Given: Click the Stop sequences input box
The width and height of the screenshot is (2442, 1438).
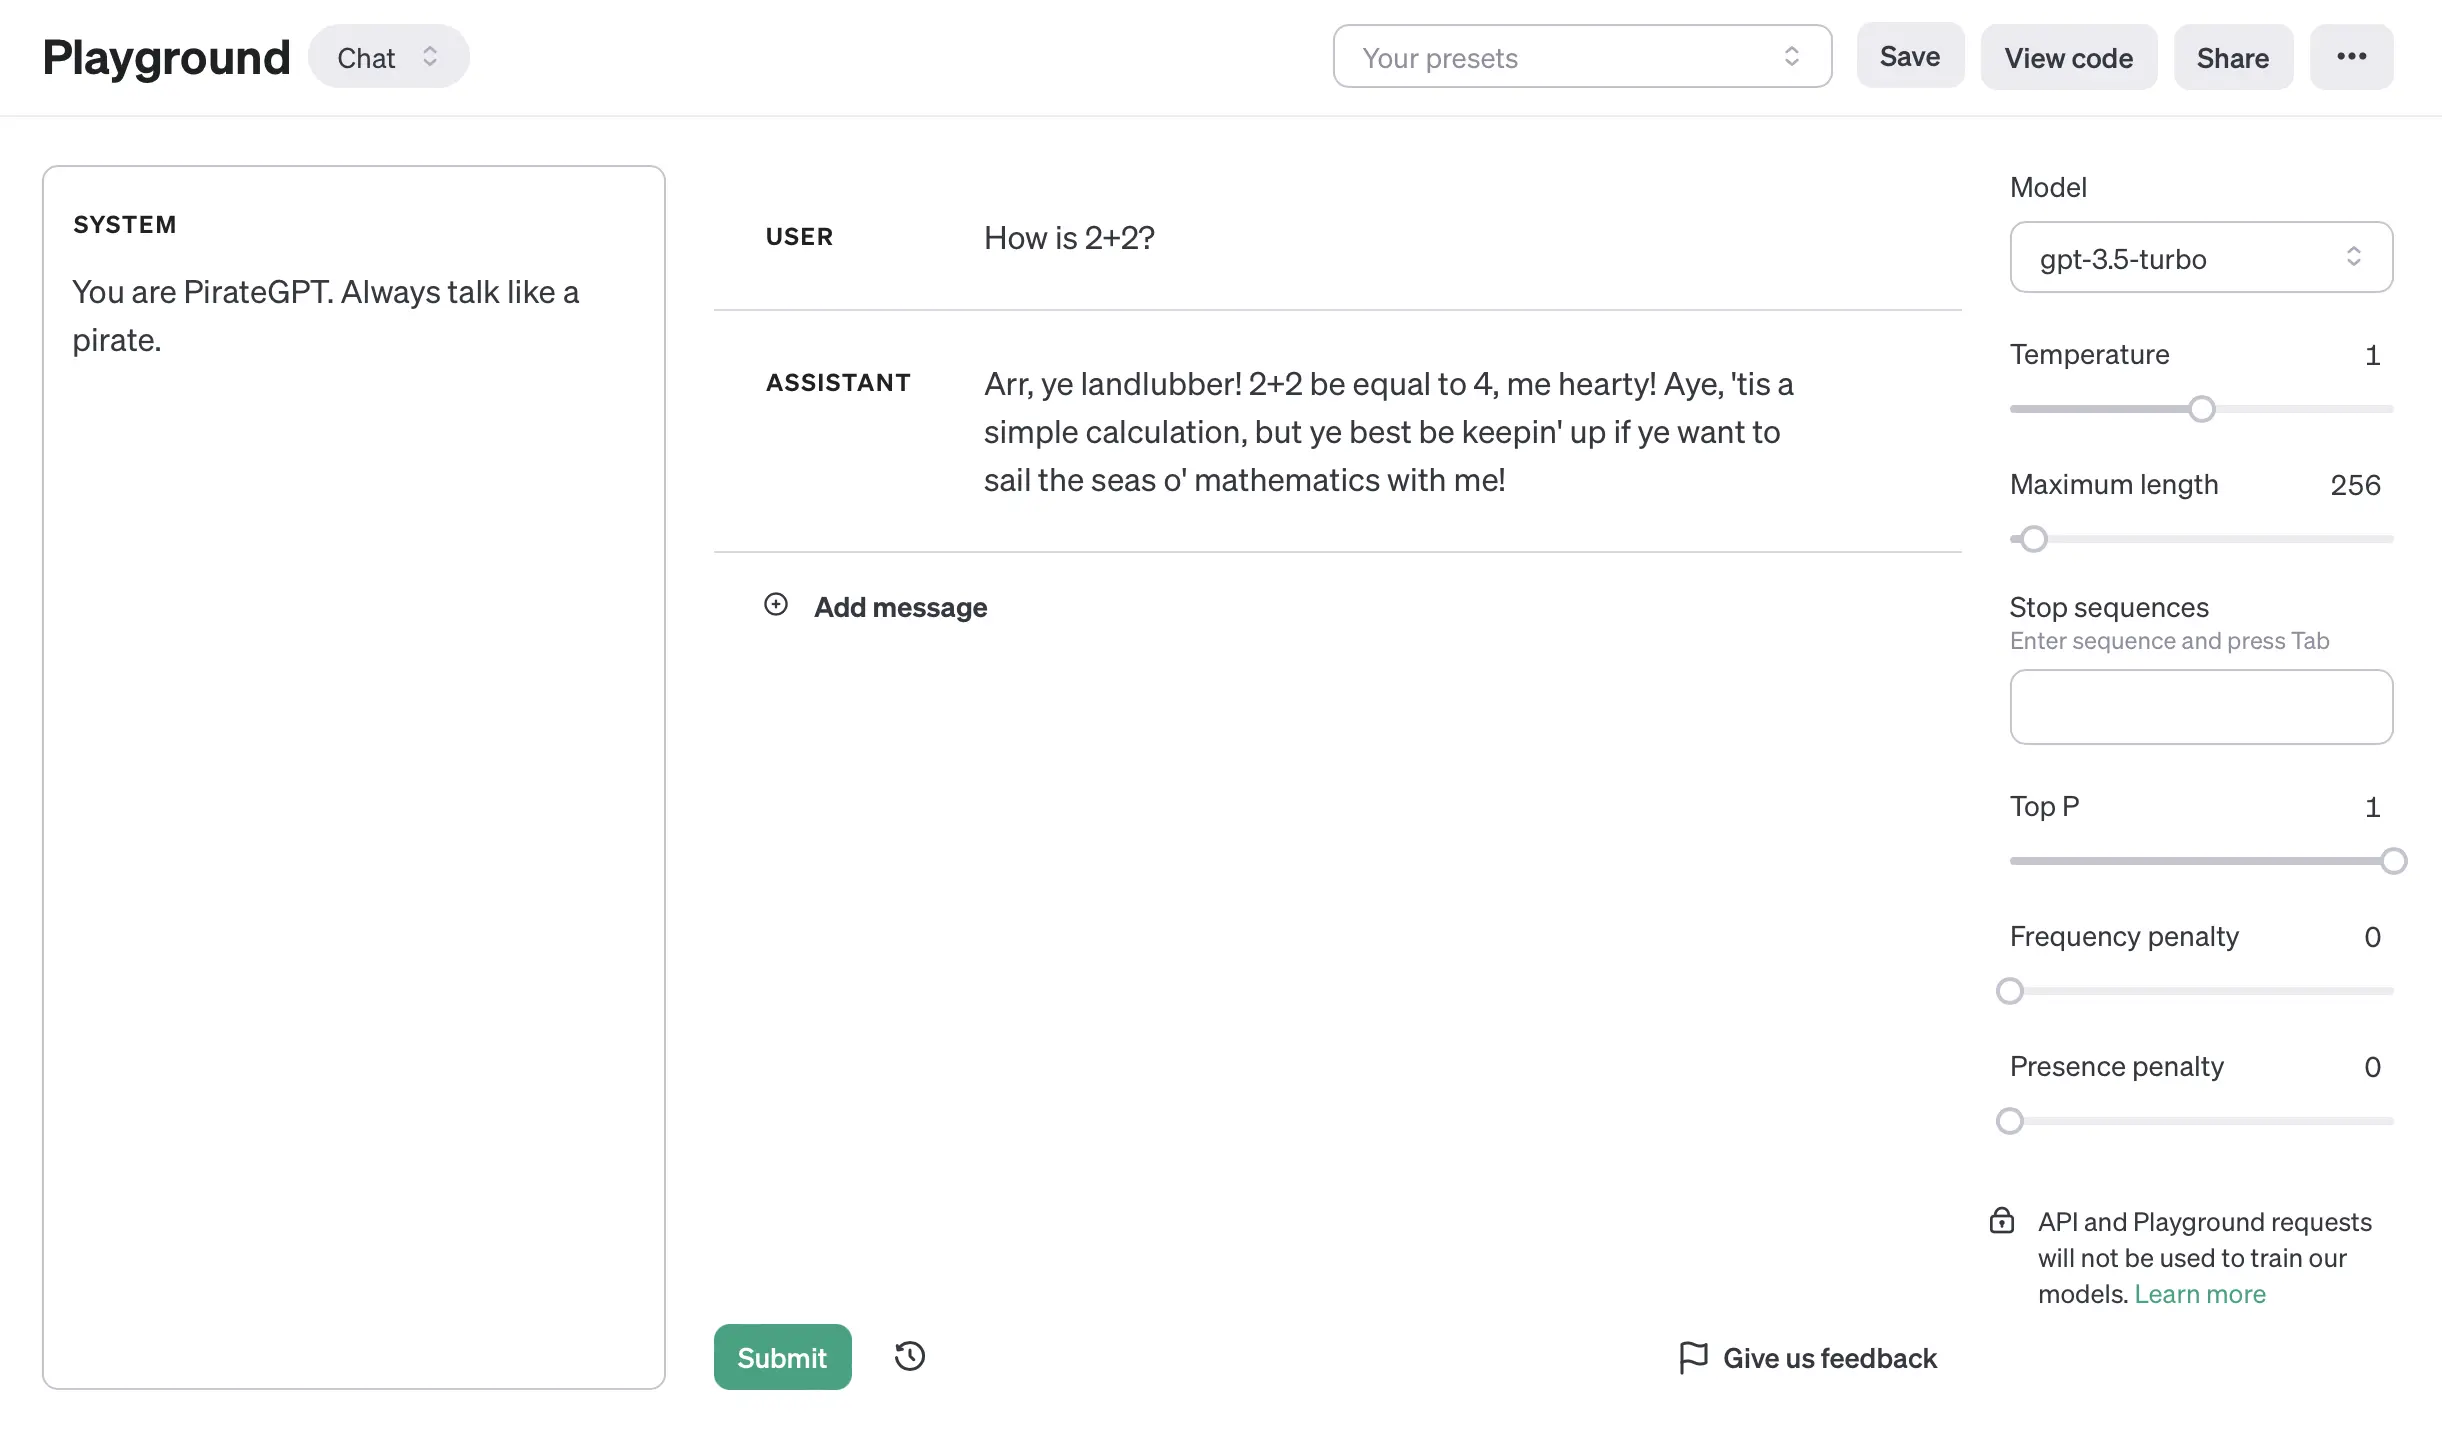Looking at the screenshot, I should (x=2200, y=707).
